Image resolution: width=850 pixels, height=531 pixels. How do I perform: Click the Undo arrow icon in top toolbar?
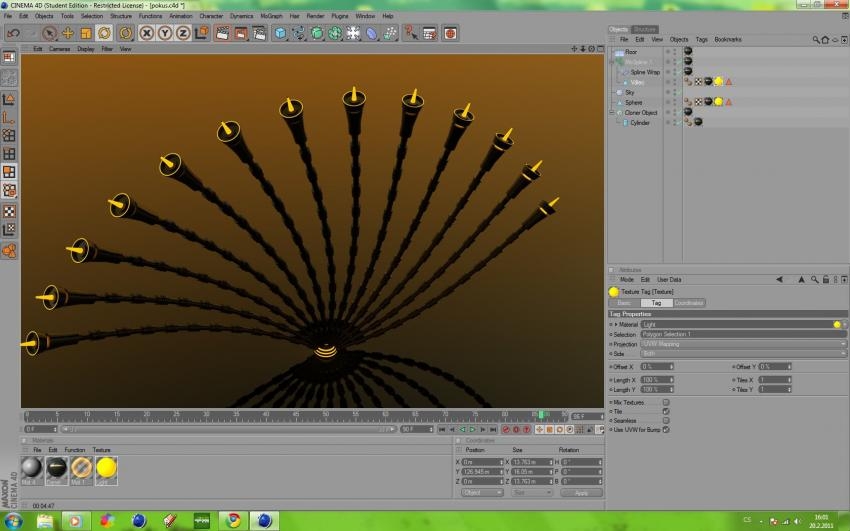point(13,34)
